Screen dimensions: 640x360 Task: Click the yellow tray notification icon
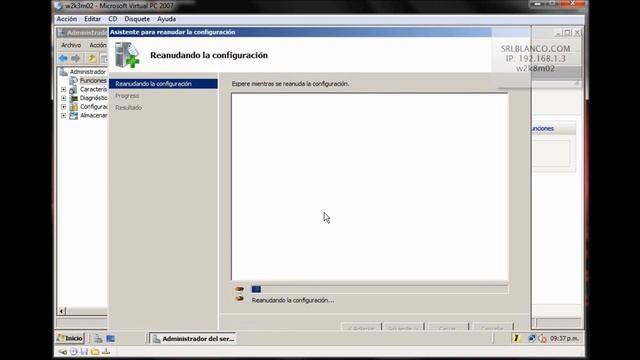(516, 338)
